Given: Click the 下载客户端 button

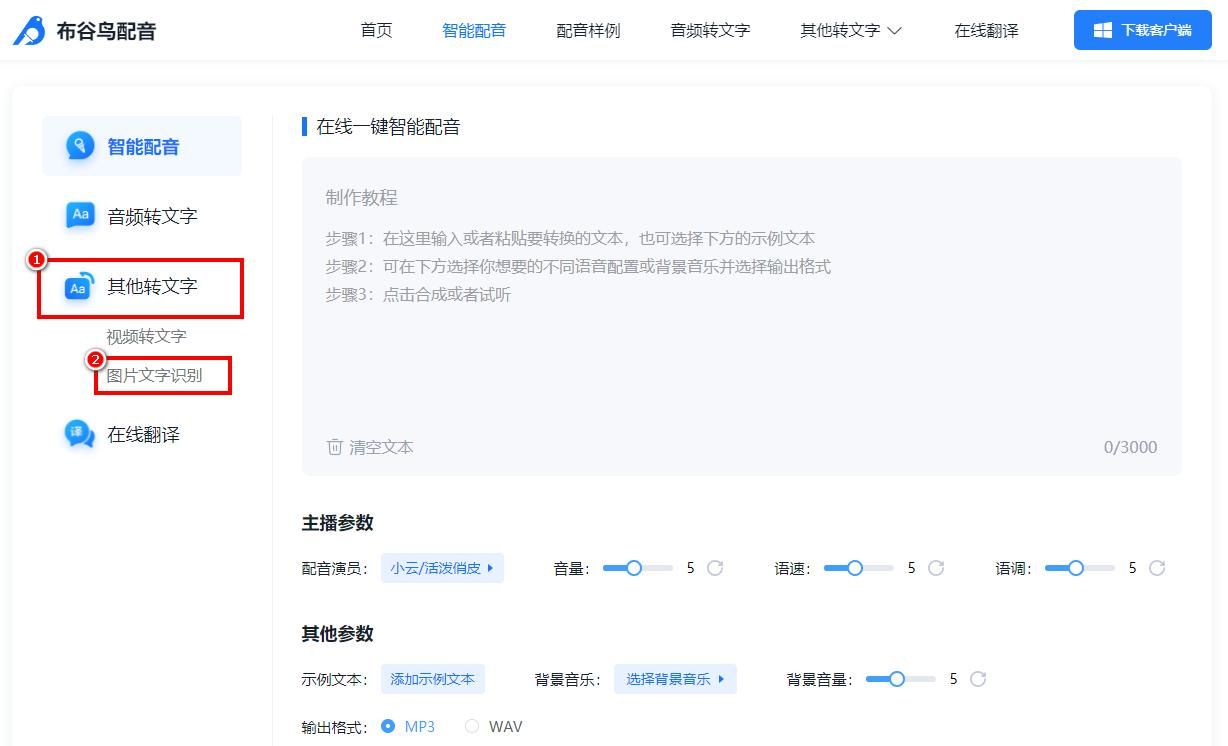Looking at the screenshot, I should coord(1142,30).
